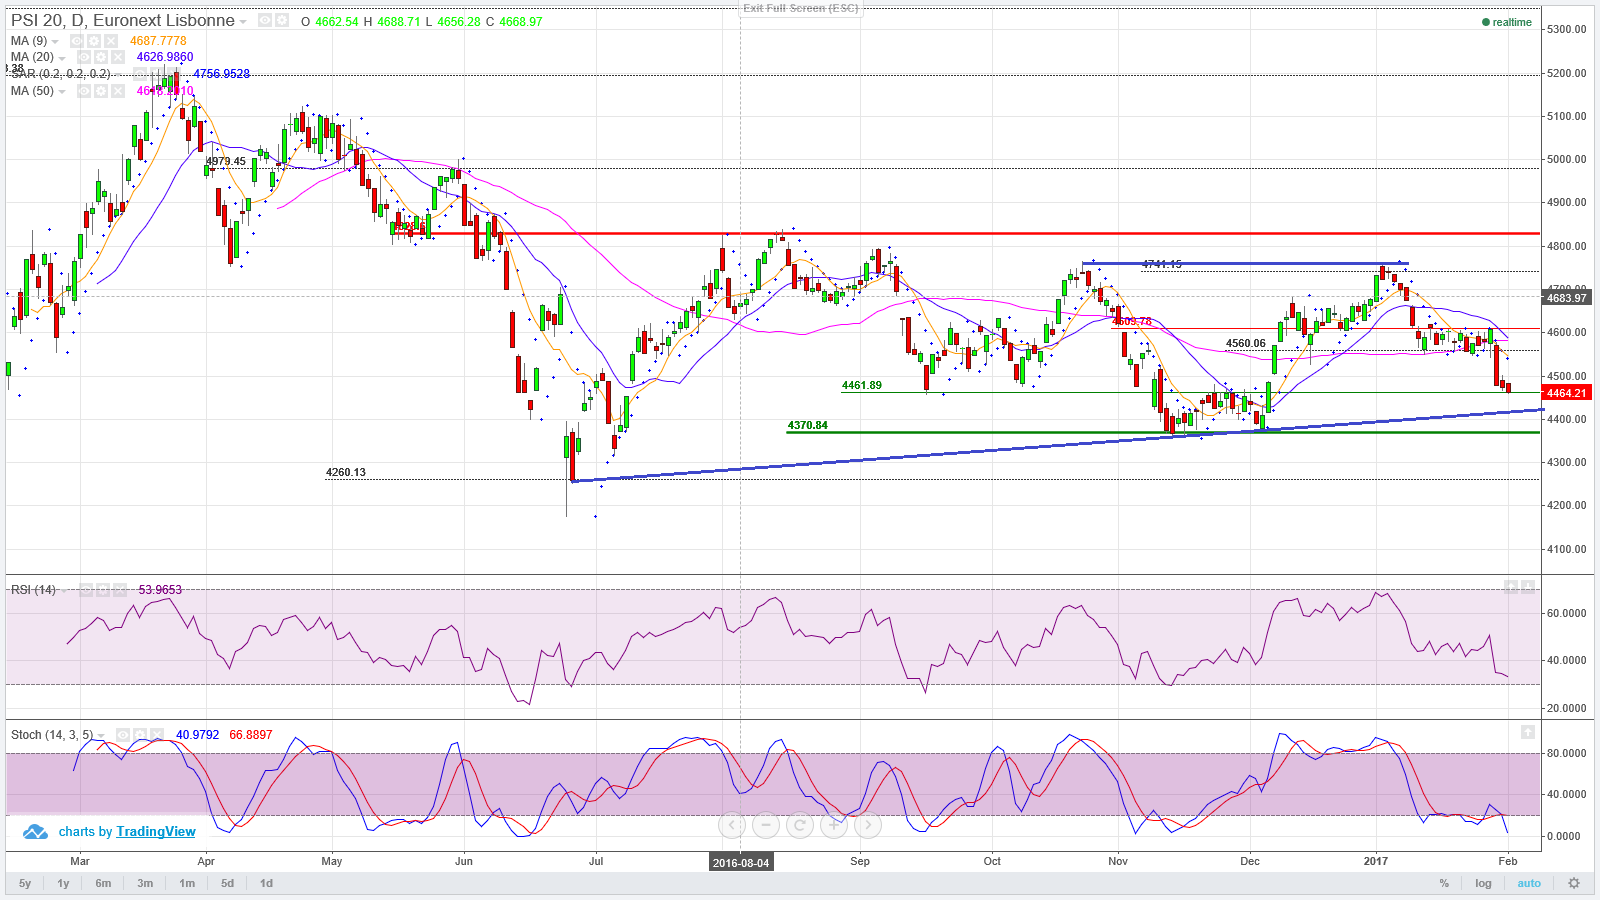The image size is (1600, 900).
Task: Open settings for PSI 20 main series
Action: [x=282, y=21]
